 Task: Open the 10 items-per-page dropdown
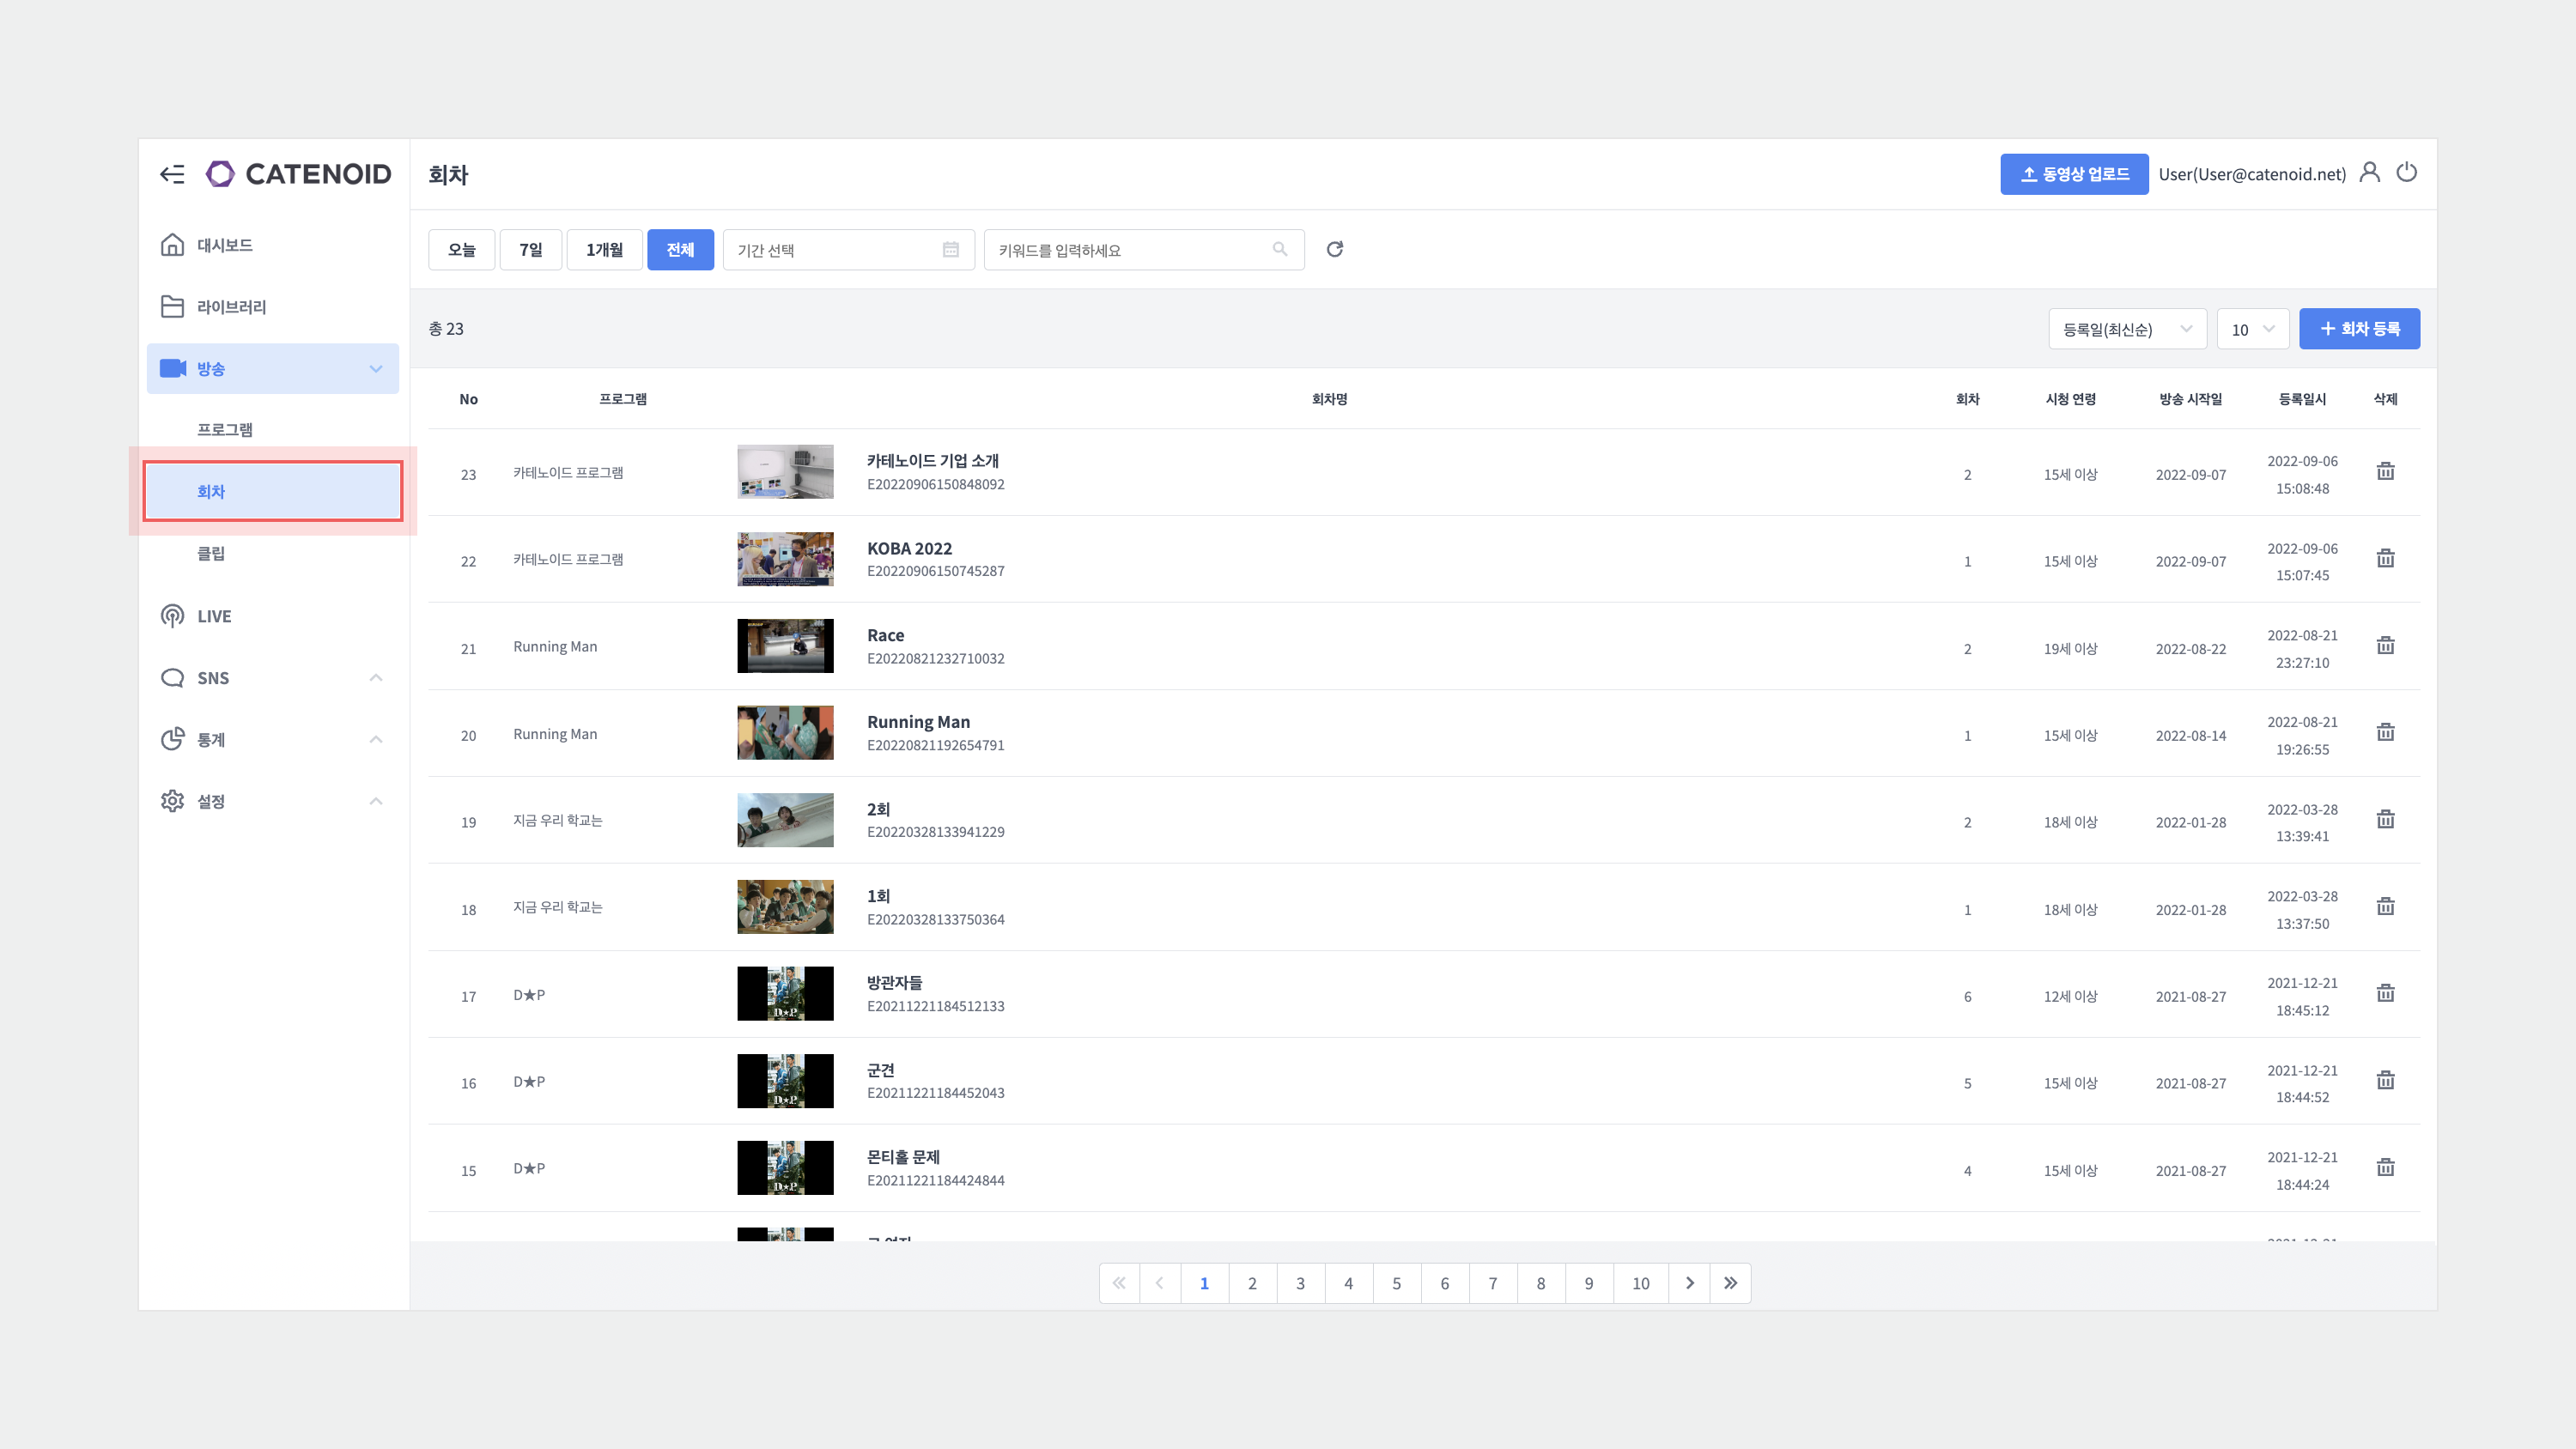2252,329
